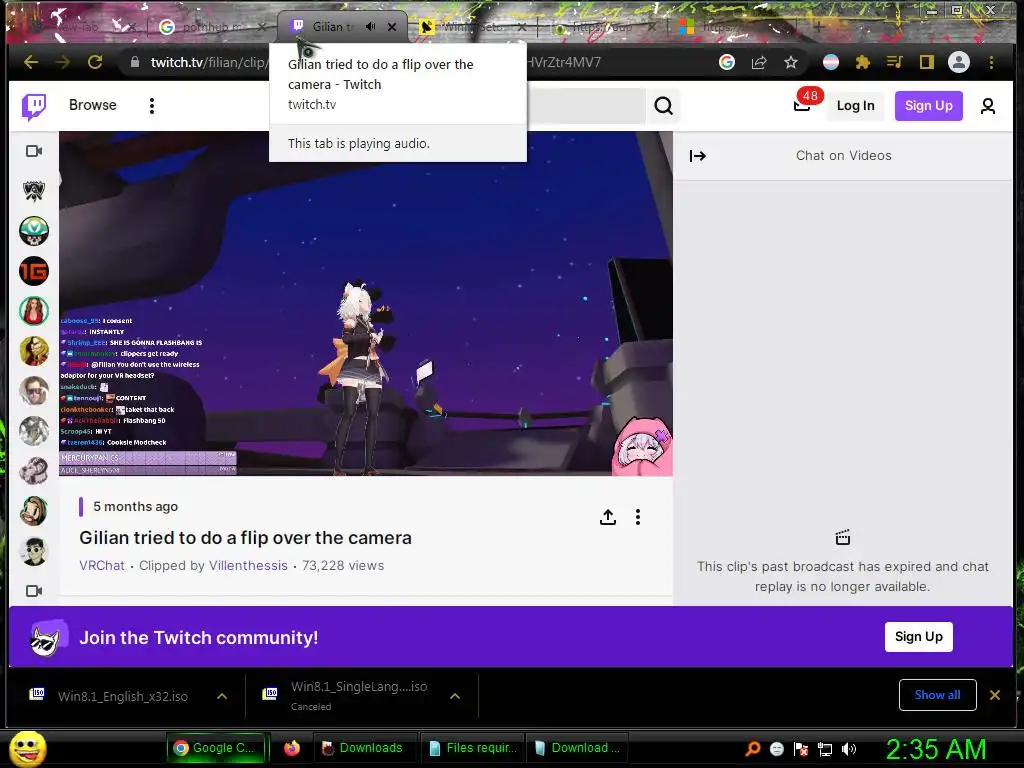Mute the Gilian tab via speaker icon
Image resolution: width=1024 pixels, height=768 pixels.
click(370, 27)
